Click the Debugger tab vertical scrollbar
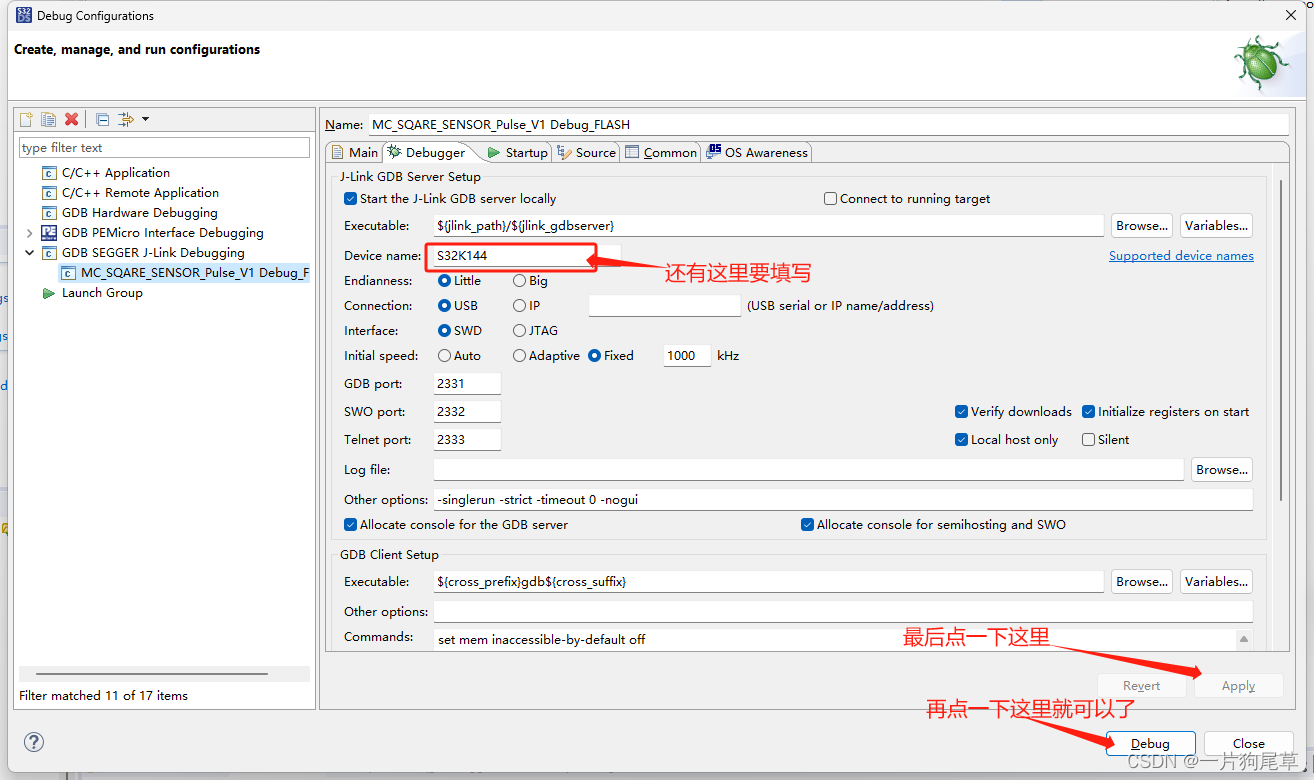This screenshot has height=780, width=1314. pyautogui.click(x=1281, y=340)
